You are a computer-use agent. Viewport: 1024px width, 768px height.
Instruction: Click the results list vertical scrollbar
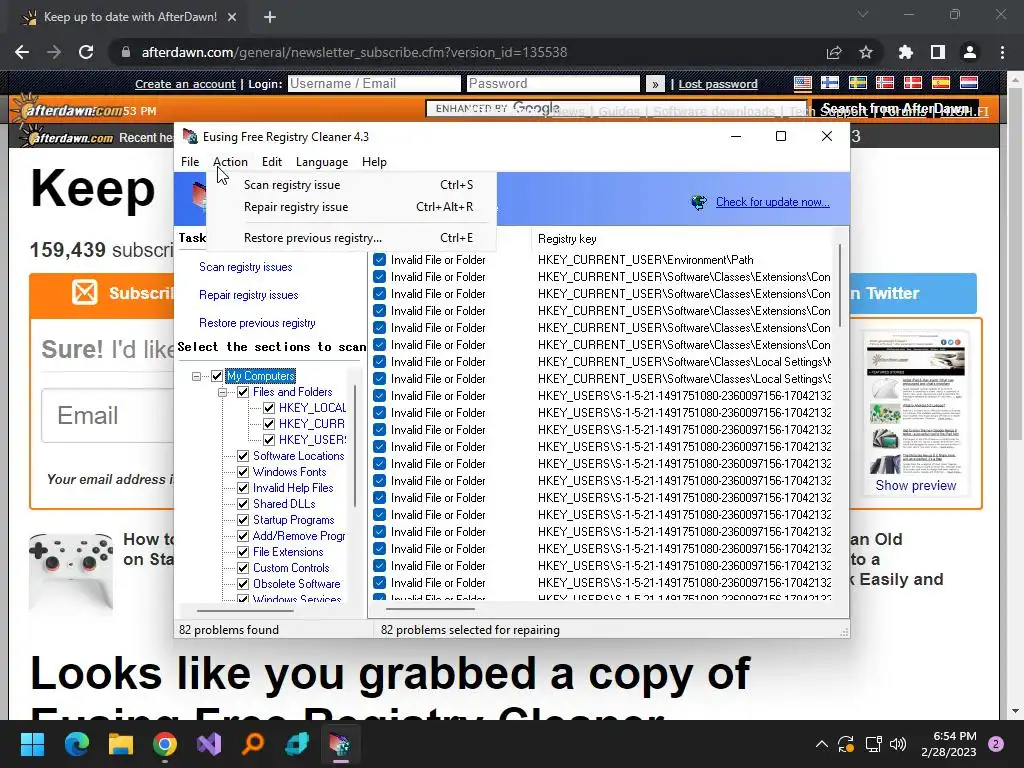[x=840, y=285]
